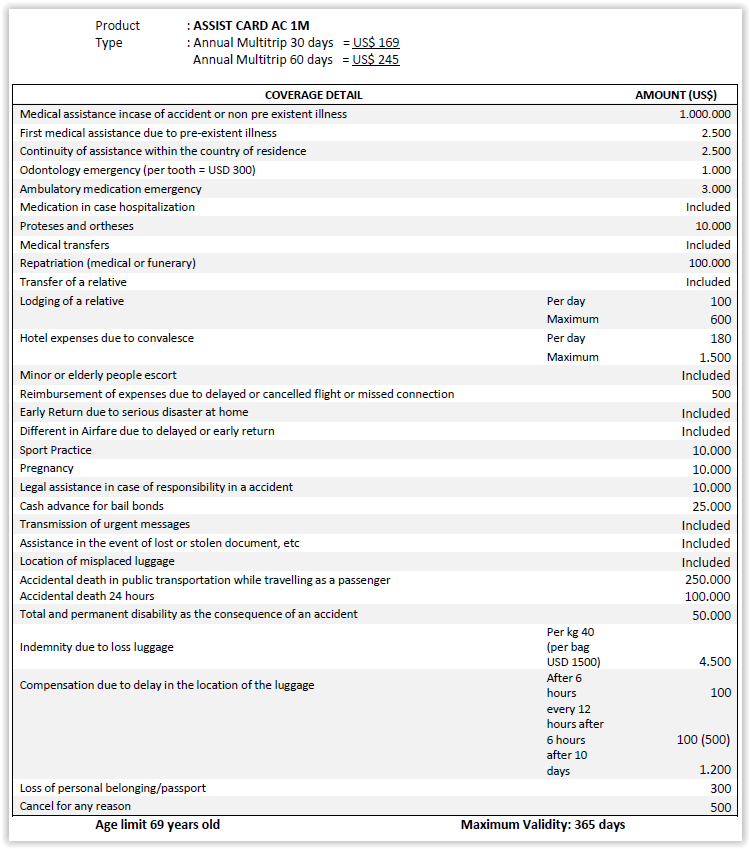Click 'Indemnity due to loss luggage' text

(x=96, y=647)
